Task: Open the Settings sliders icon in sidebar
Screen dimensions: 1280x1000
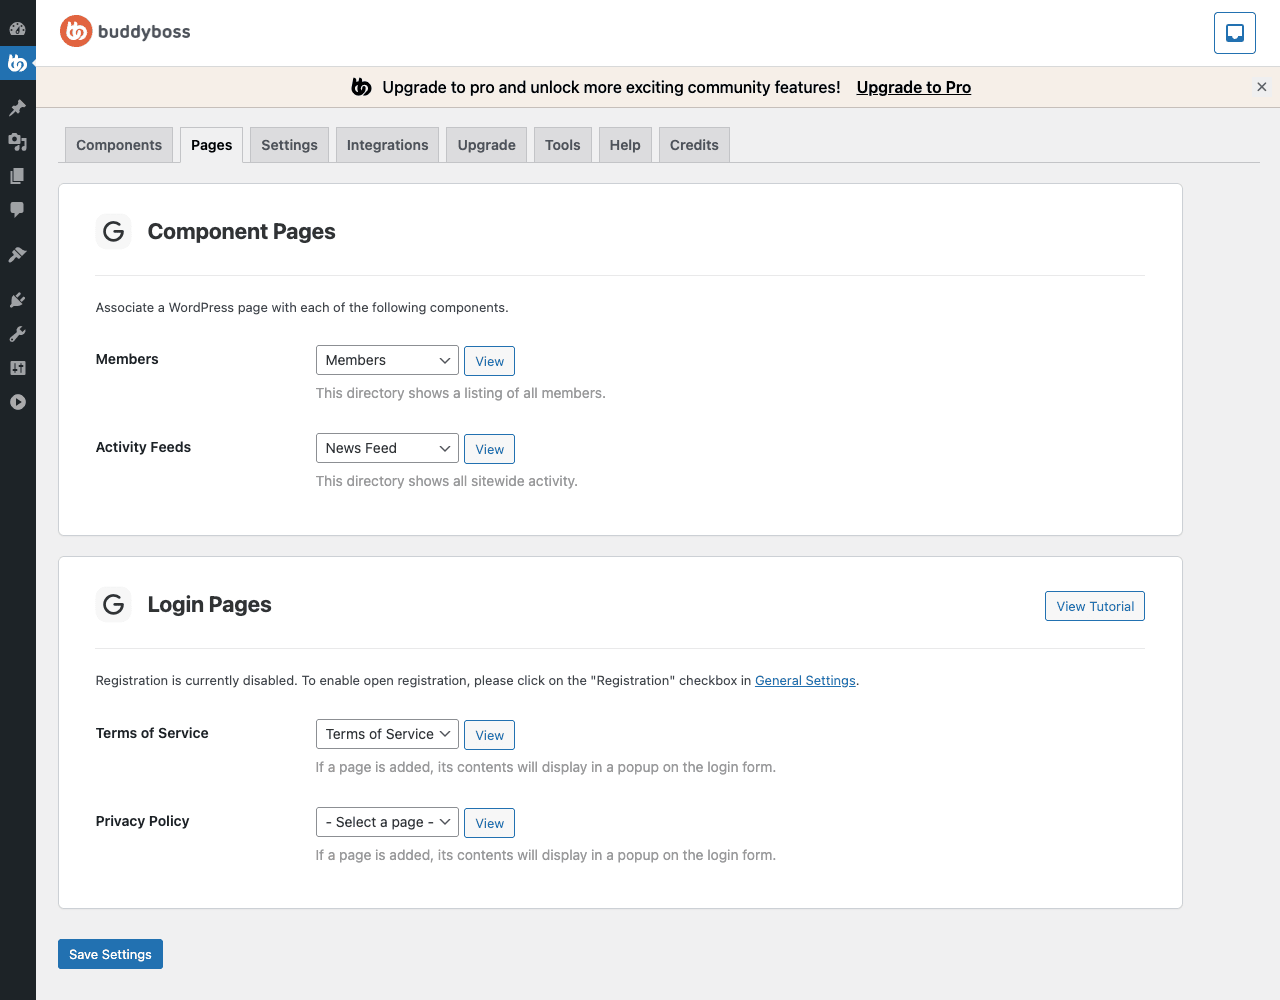Action: tap(17, 368)
